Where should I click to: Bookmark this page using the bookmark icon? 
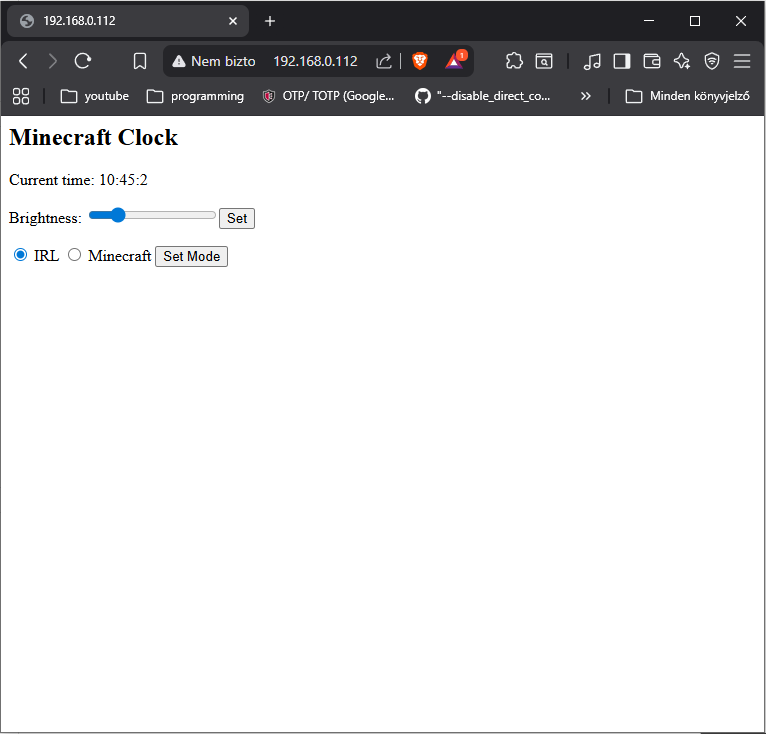pos(140,61)
